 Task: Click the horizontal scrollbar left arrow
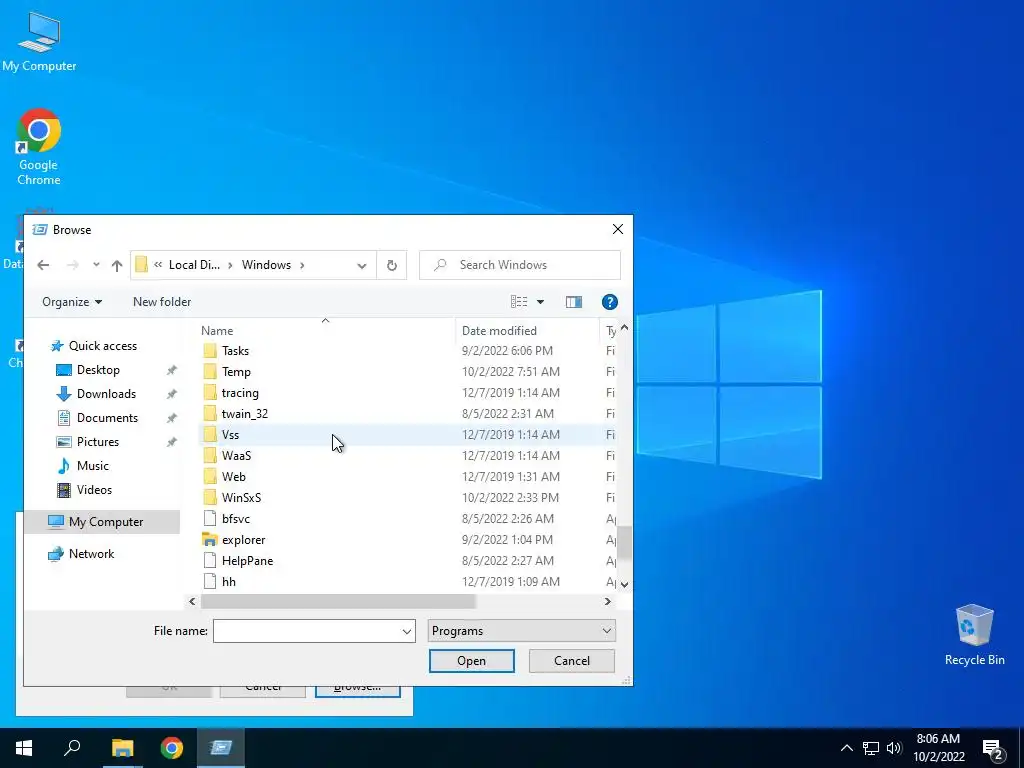pyautogui.click(x=192, y=601)
